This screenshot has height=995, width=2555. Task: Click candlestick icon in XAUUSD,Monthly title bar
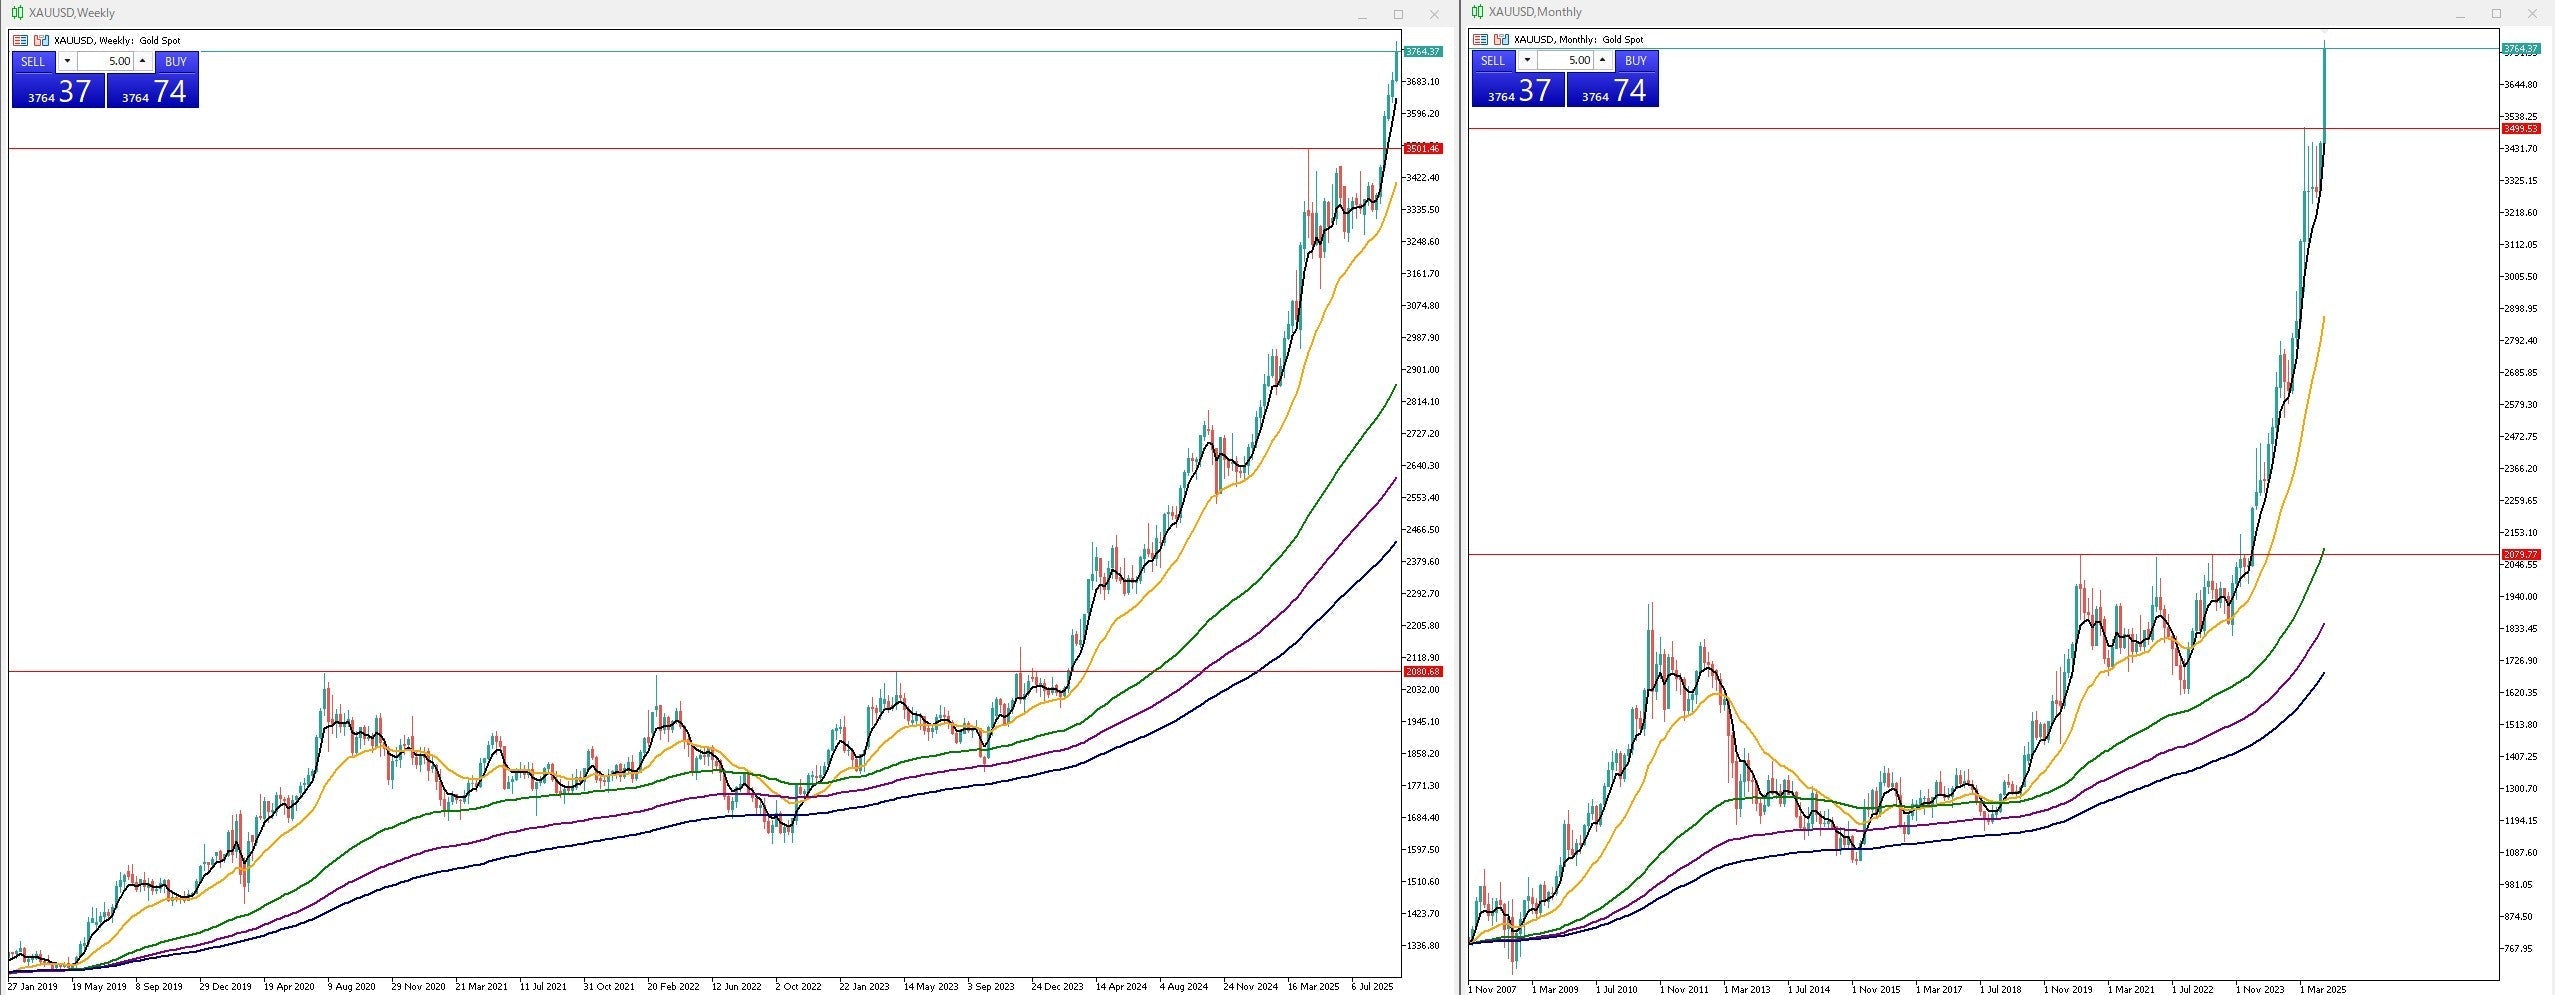coord(1477,12)
